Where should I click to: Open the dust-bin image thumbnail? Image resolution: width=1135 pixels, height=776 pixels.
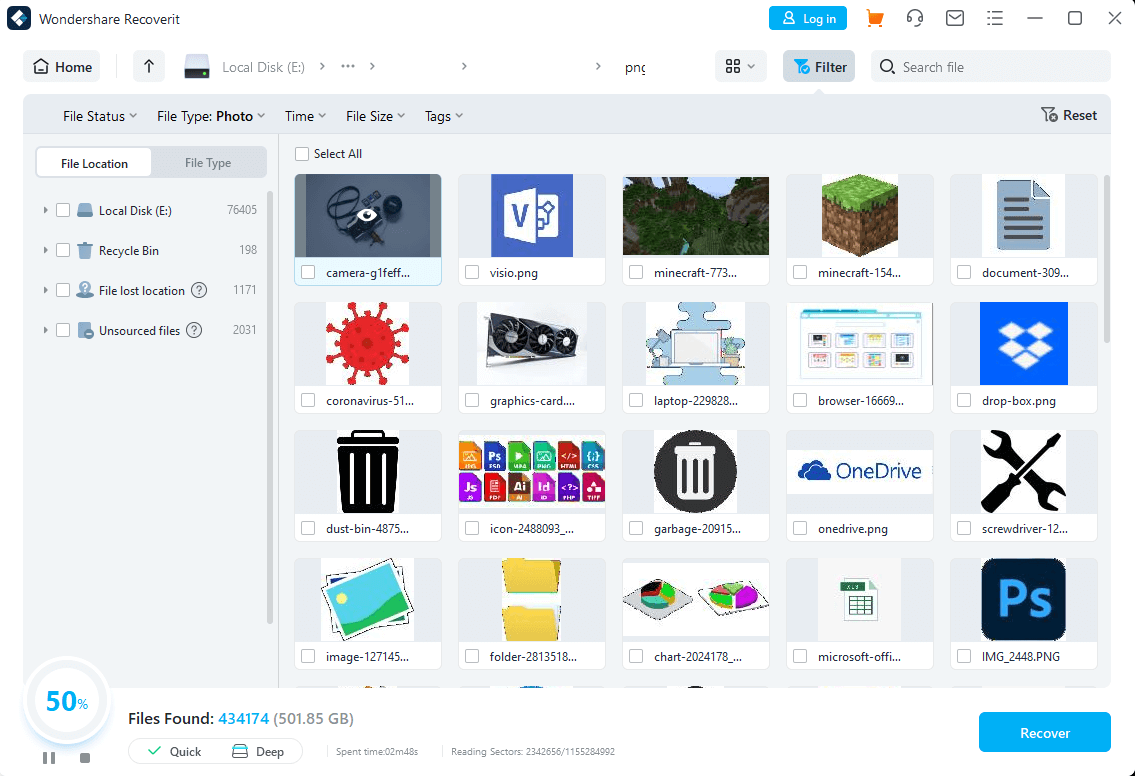[x=368, y=471]
